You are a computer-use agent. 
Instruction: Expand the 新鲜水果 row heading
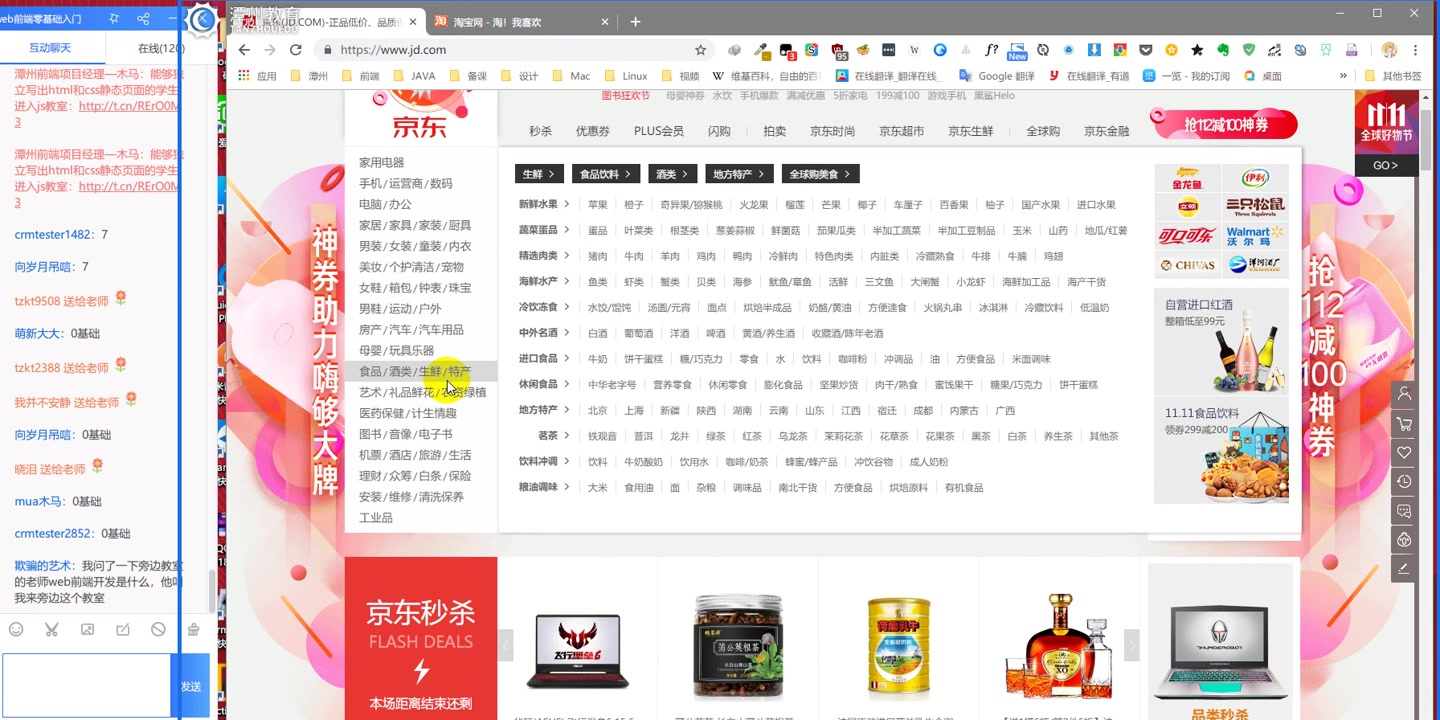tap(544, 204)
